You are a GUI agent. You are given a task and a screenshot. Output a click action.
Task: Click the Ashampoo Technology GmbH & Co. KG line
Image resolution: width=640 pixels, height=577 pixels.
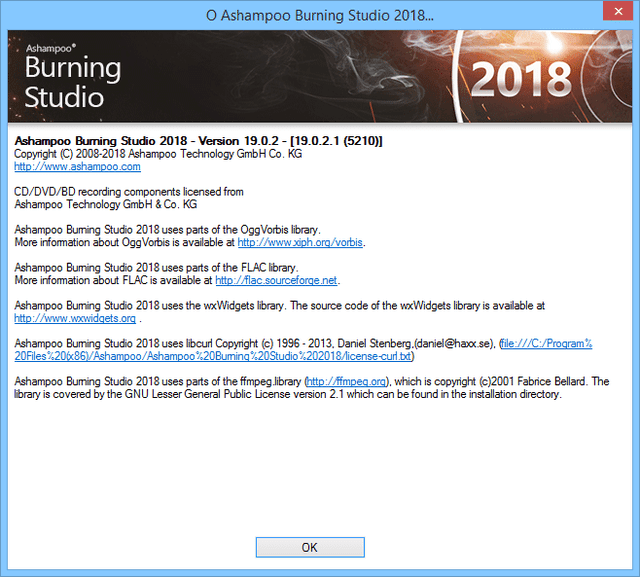tap(106, 204)
